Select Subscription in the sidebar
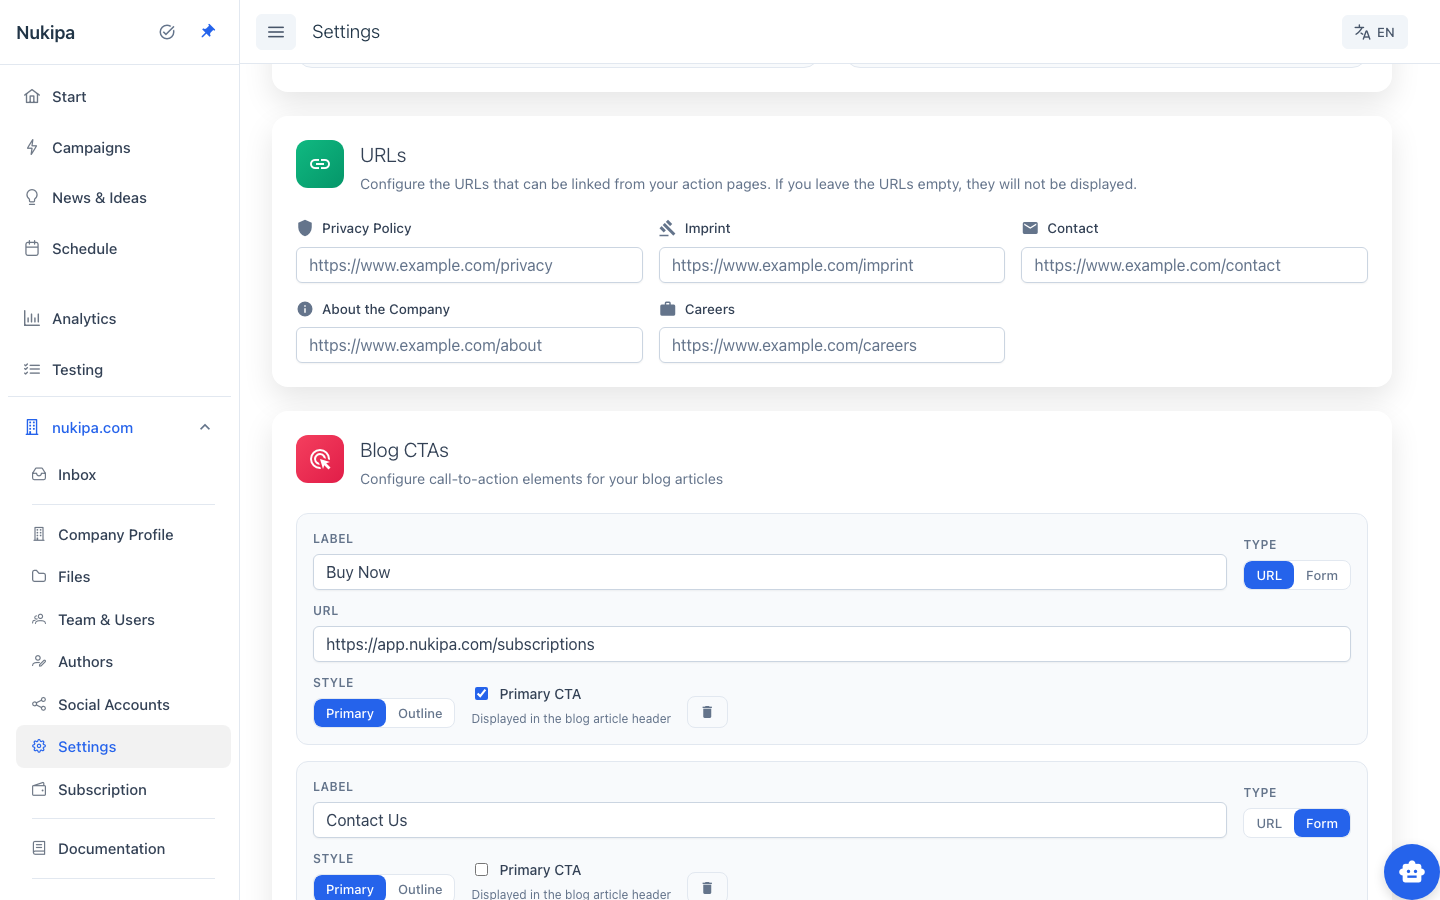The image size is (1440, 900). 101,789
